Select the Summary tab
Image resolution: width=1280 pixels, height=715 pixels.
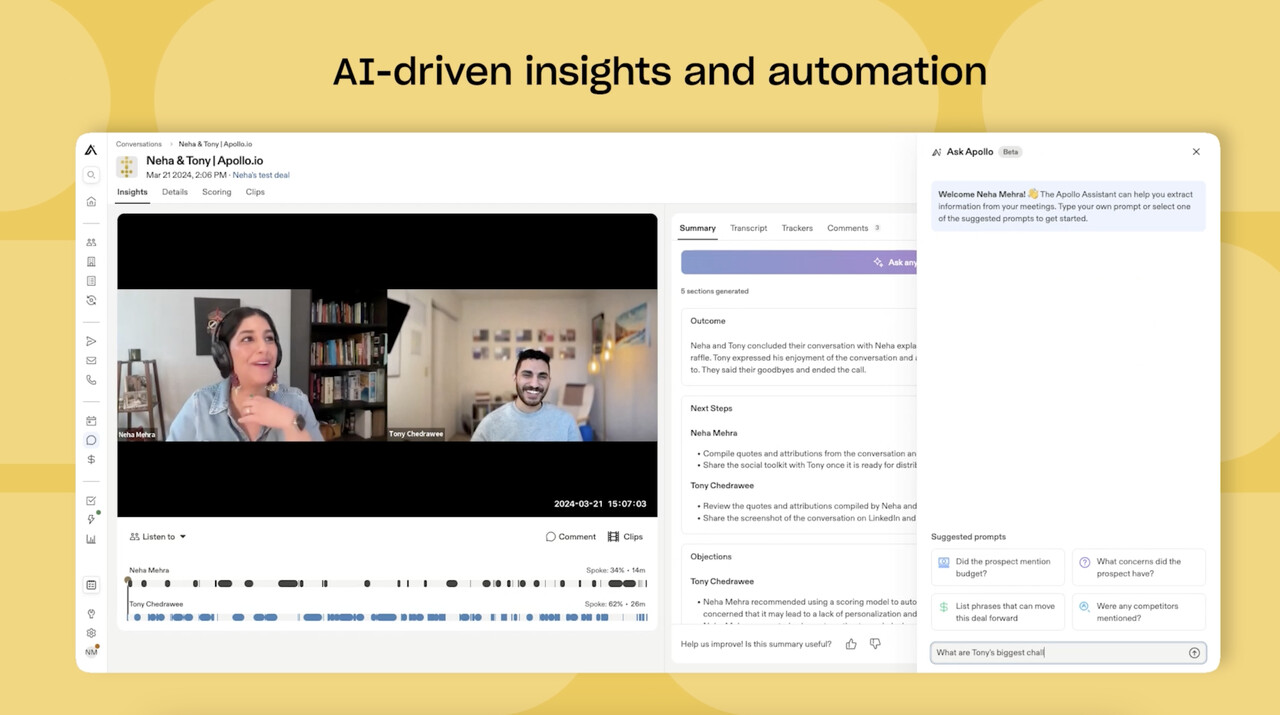point(697,228)
